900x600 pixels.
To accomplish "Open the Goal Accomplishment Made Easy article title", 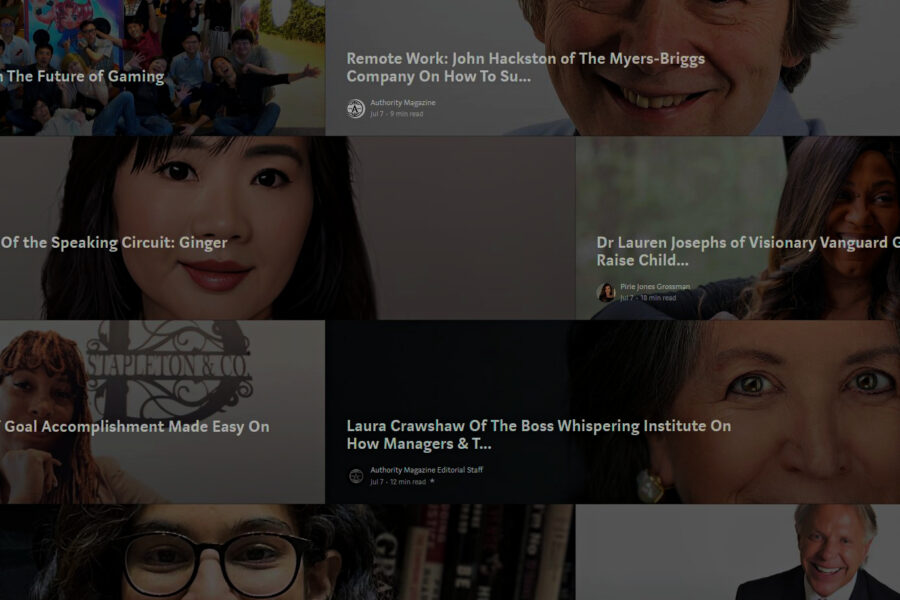I will pos(135,426).
